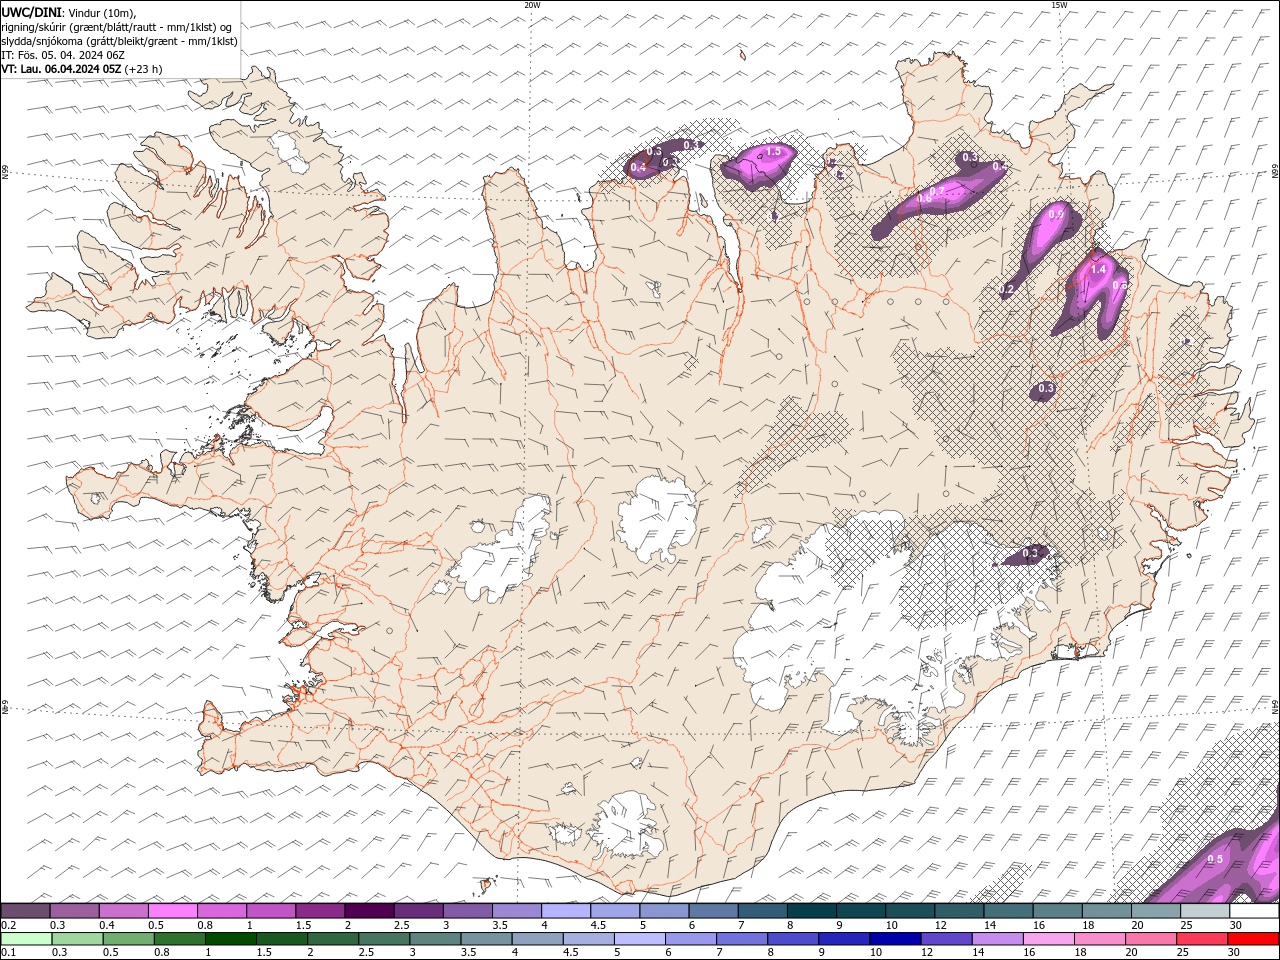Image resolution: width=1280 pixels, height=960 pixels.
Task: Click the 'UWC/DINI' title text
Action: 30,12
